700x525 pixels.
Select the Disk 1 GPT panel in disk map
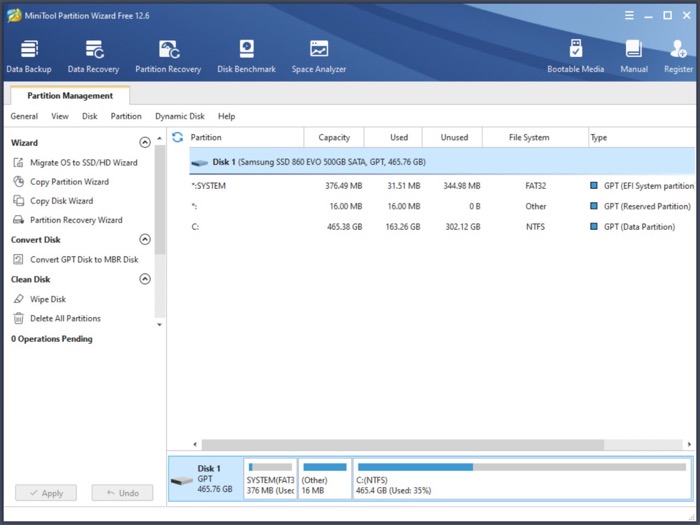tap(206, 479)
